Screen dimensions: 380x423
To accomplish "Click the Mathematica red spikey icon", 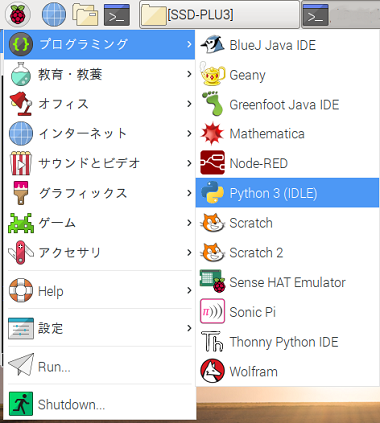I will coord(212,133).
